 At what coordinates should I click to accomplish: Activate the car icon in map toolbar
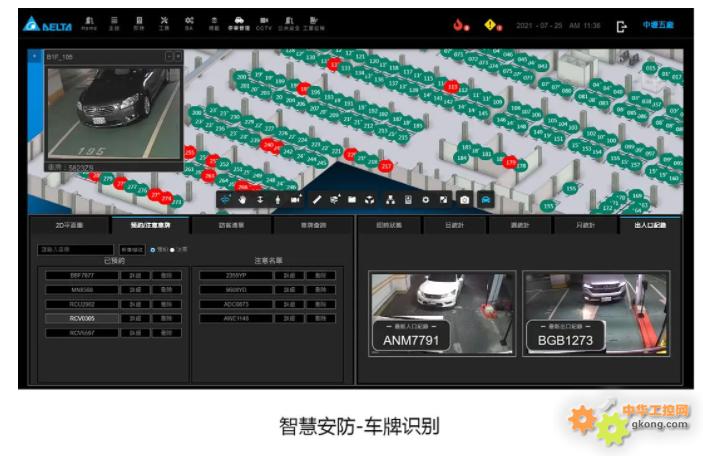[x=486, y=199]
